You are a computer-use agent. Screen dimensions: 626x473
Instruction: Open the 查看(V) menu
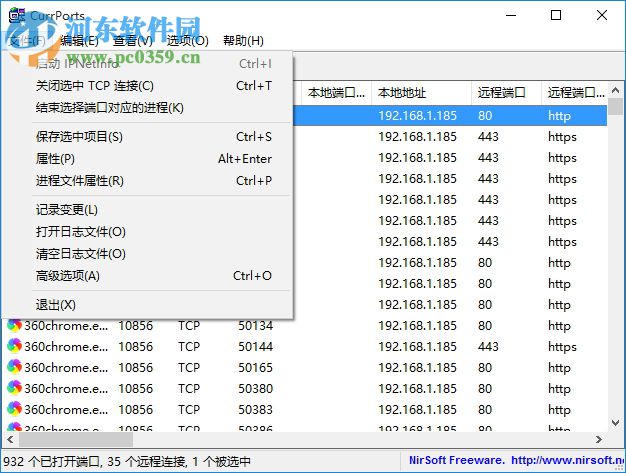133,41
